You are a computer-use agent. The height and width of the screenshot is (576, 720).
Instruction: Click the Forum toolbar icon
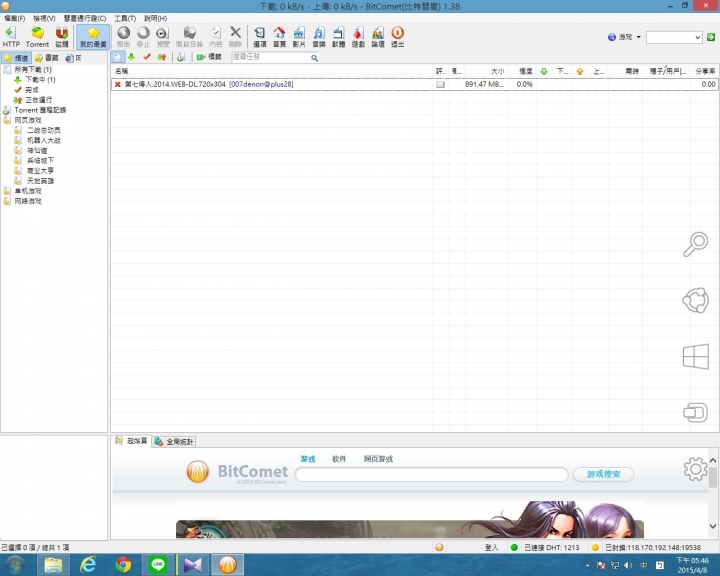(378, 37)
